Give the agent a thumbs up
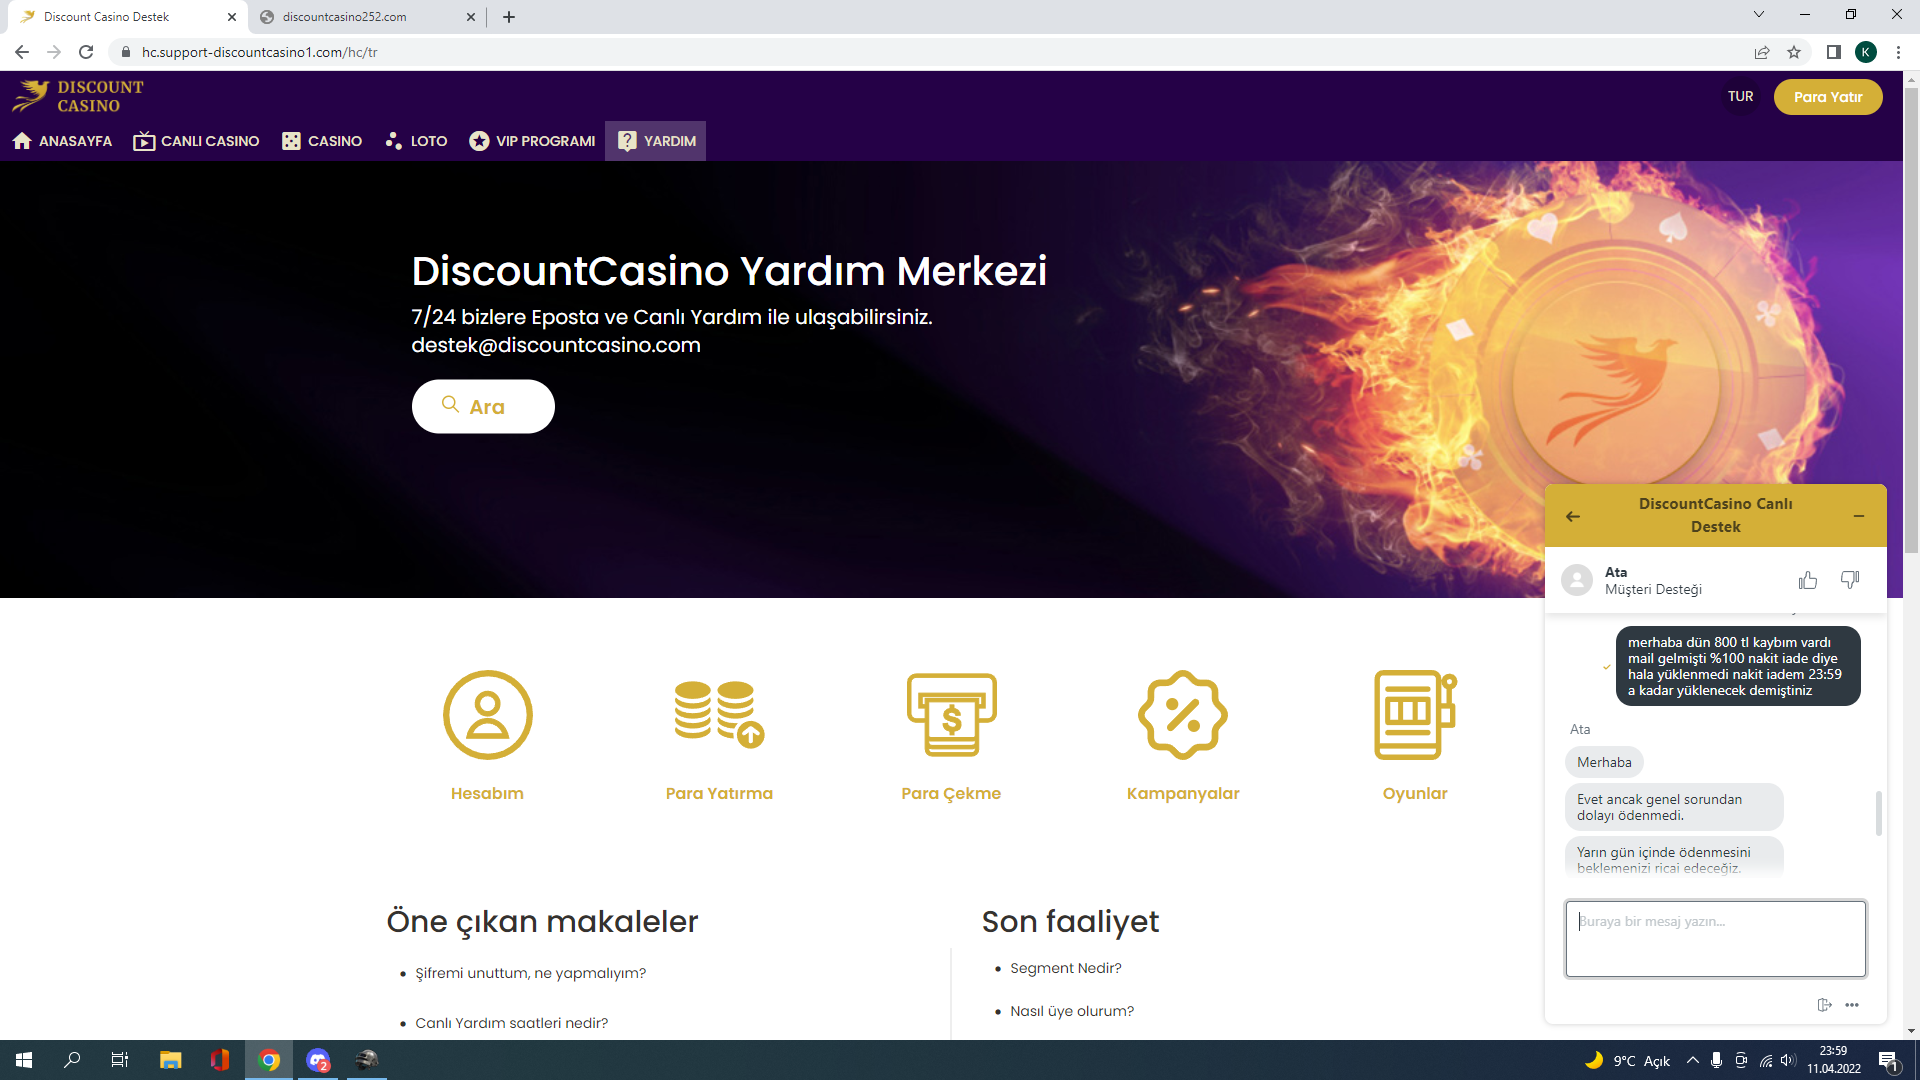Image resolution: width=1920 pixels, height=1080 pixels. (x=1807, y=580)
